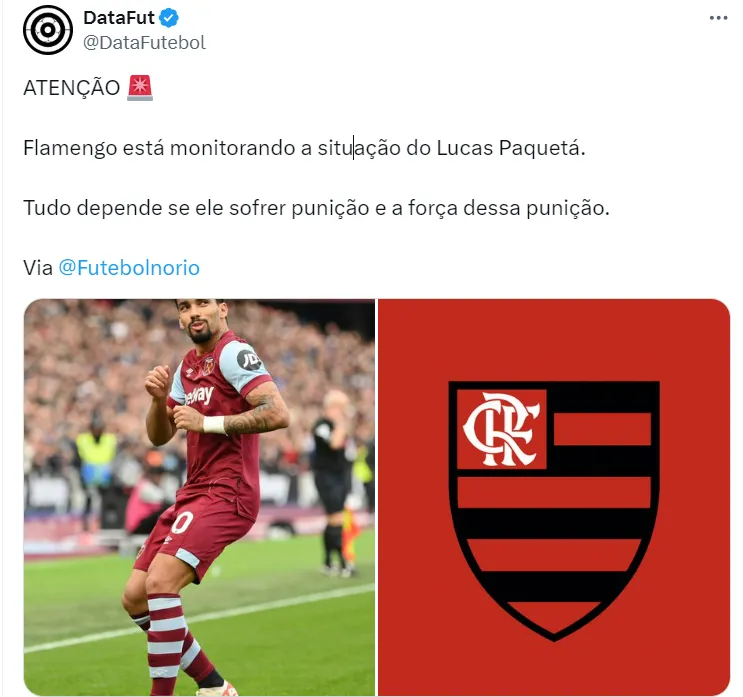The height and width of the screenshot is (697, 743).
Task: Click the betway sponsor on shirt
Action: tap(199, 394)
